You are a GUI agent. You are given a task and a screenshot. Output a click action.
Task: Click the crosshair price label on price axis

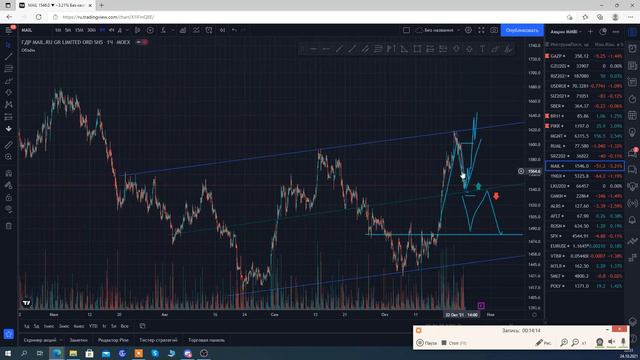click(534, 171)
